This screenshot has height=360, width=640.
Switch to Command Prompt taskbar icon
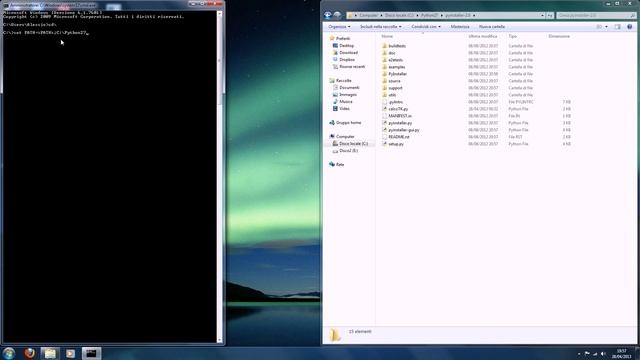[91, 353]
